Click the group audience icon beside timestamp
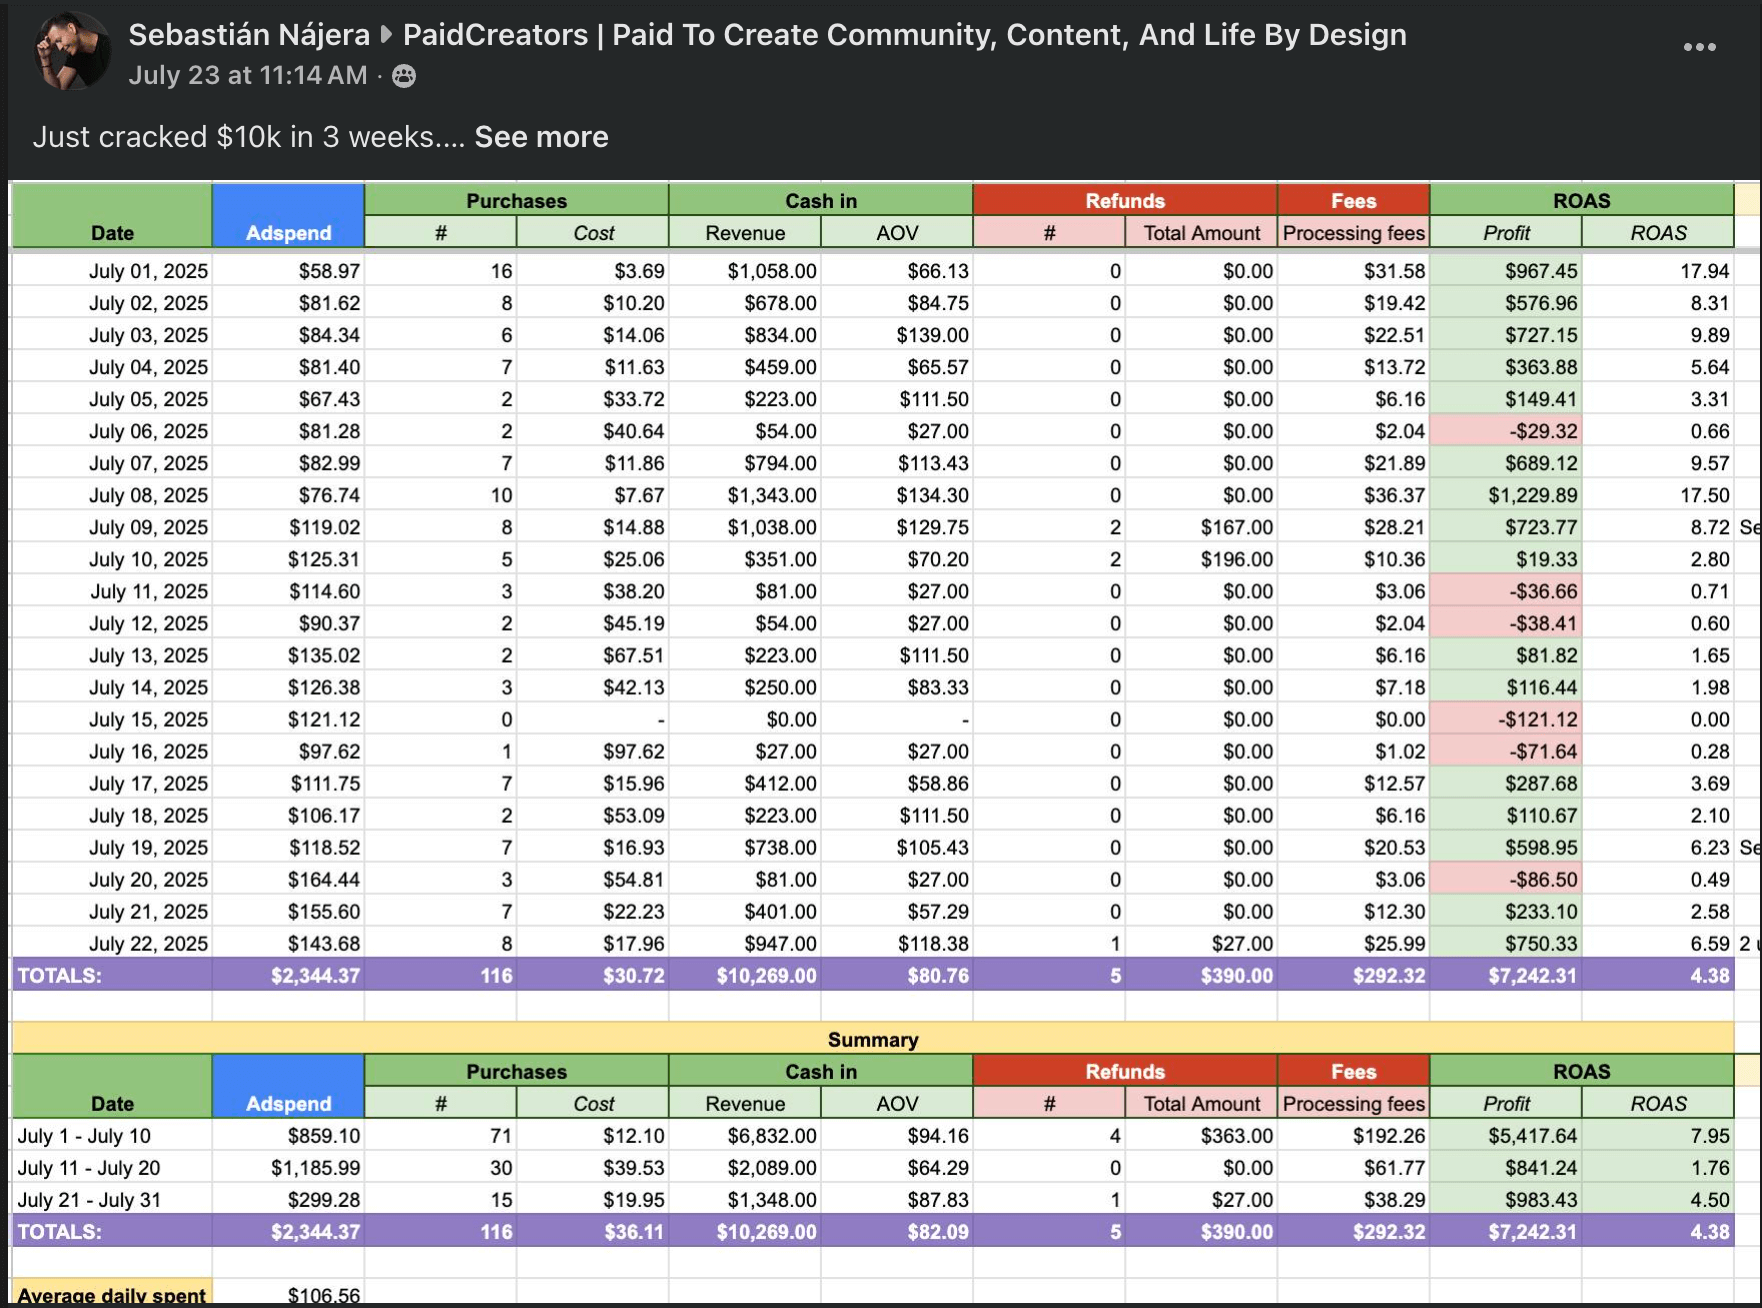The width and height of the screenshot is (1762, 1308). 404,76
